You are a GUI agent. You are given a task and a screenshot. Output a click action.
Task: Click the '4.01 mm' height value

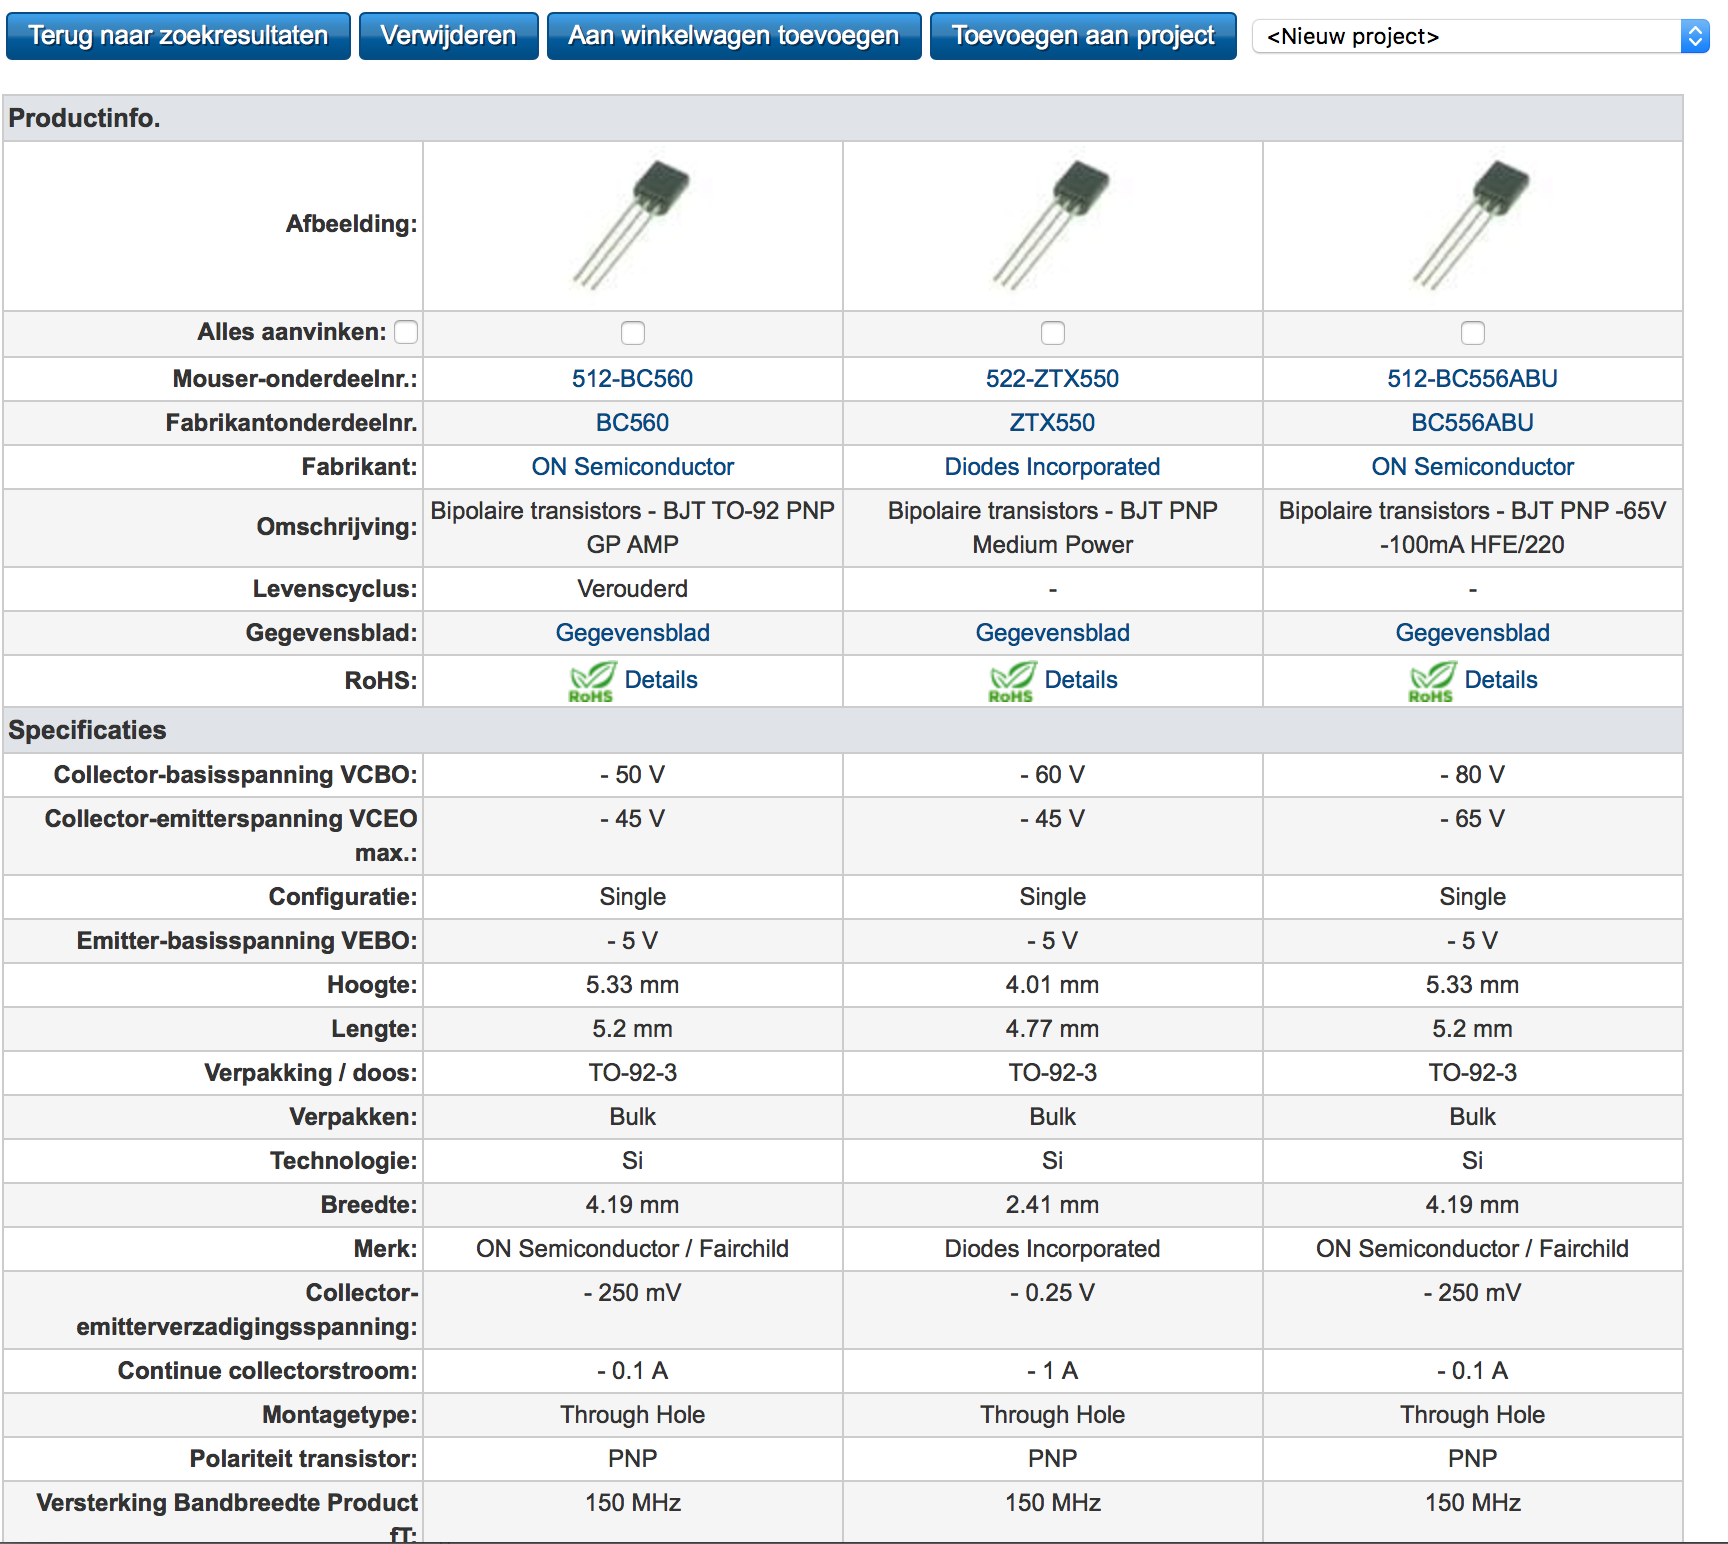pos(1052,985)
